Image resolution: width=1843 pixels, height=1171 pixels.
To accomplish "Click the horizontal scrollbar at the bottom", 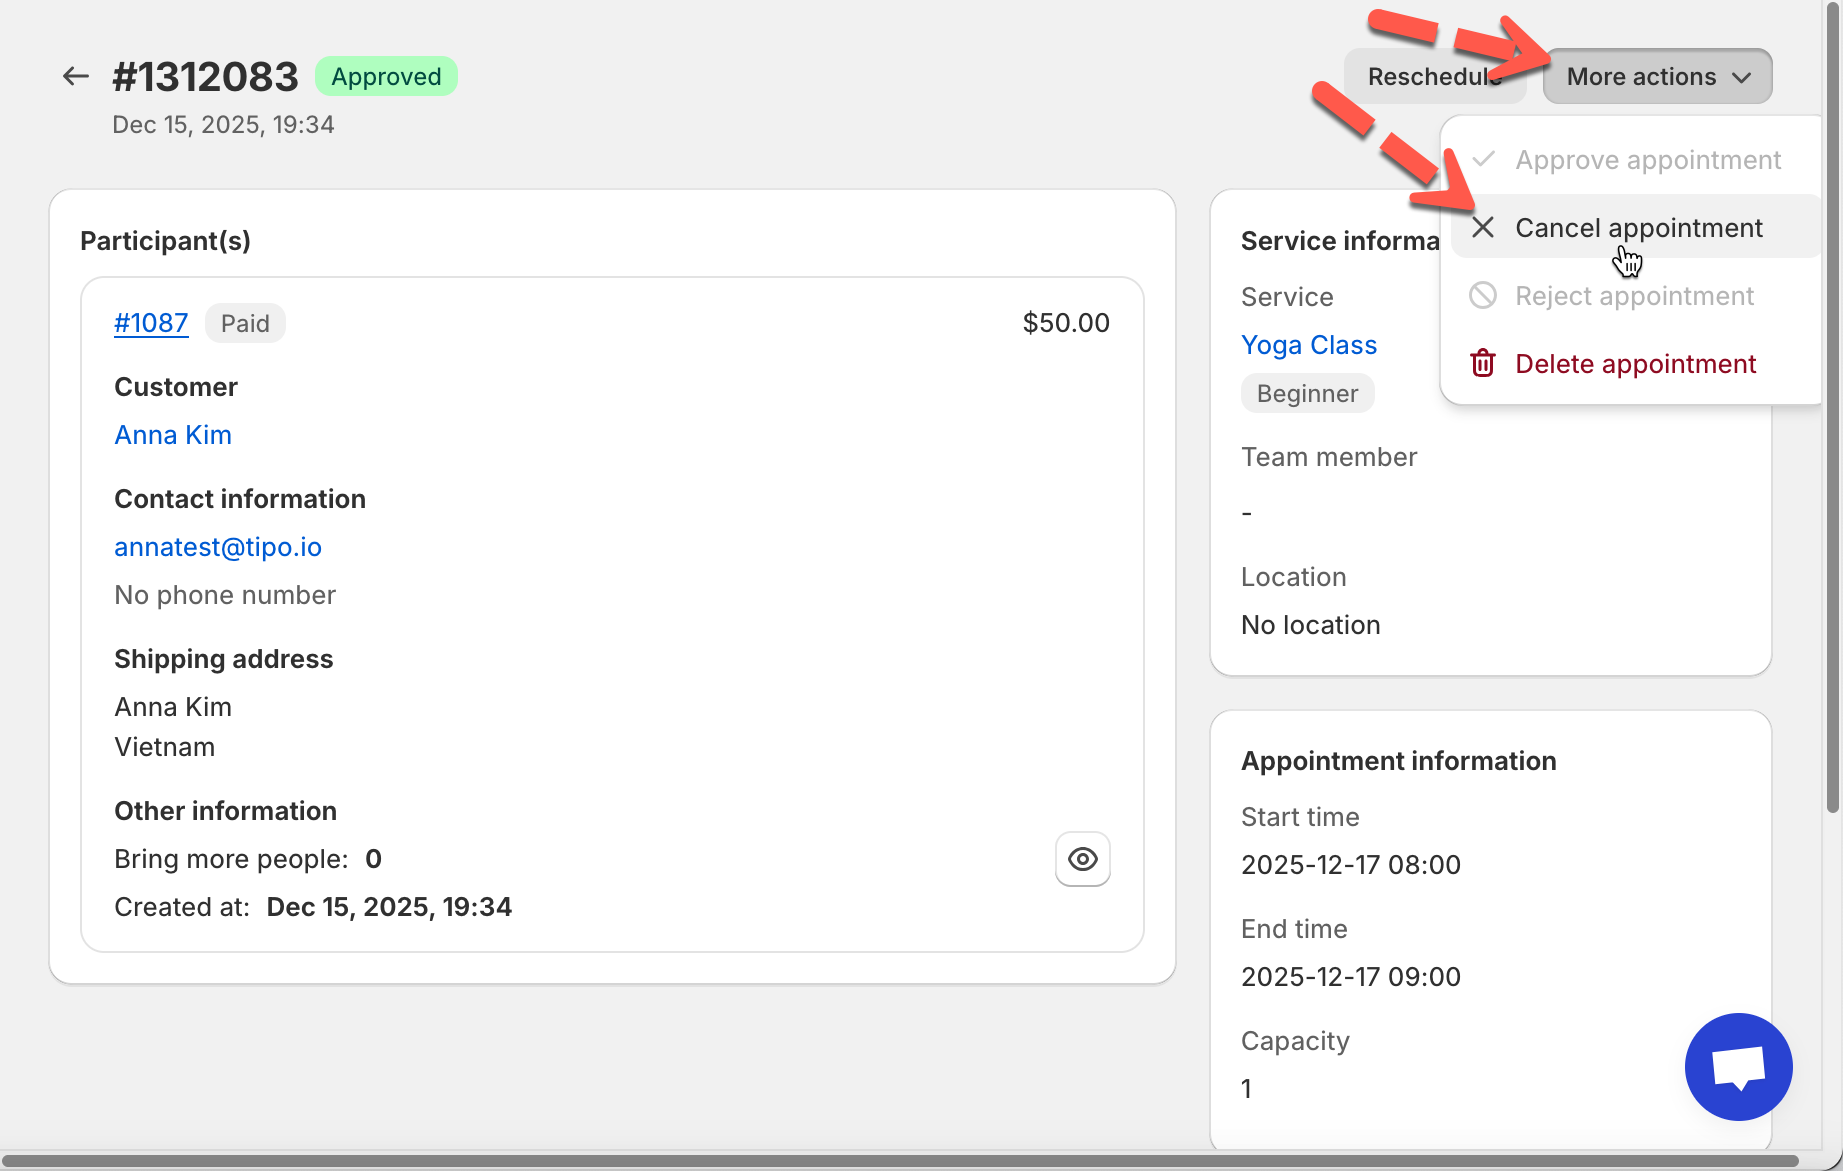I will (900, 1161).
